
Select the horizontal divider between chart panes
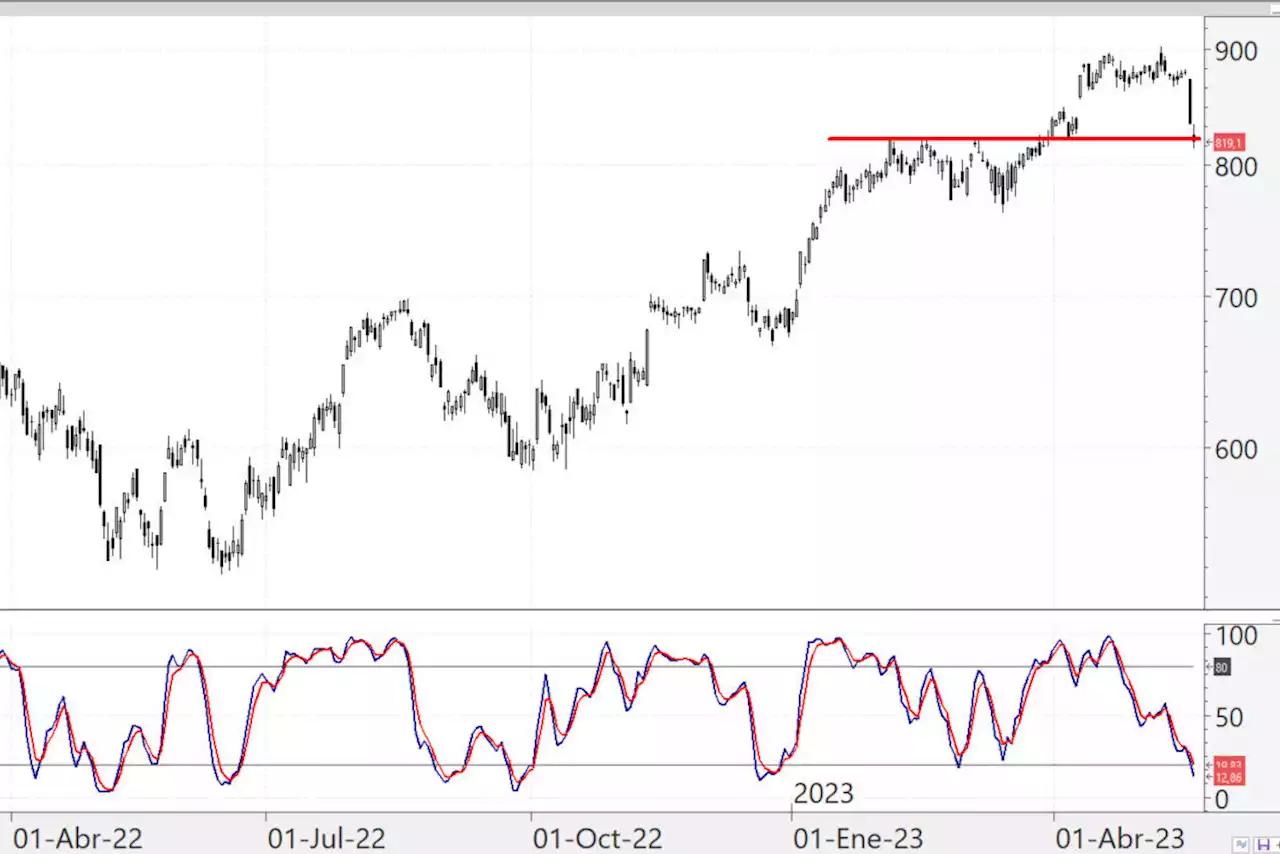640,609
